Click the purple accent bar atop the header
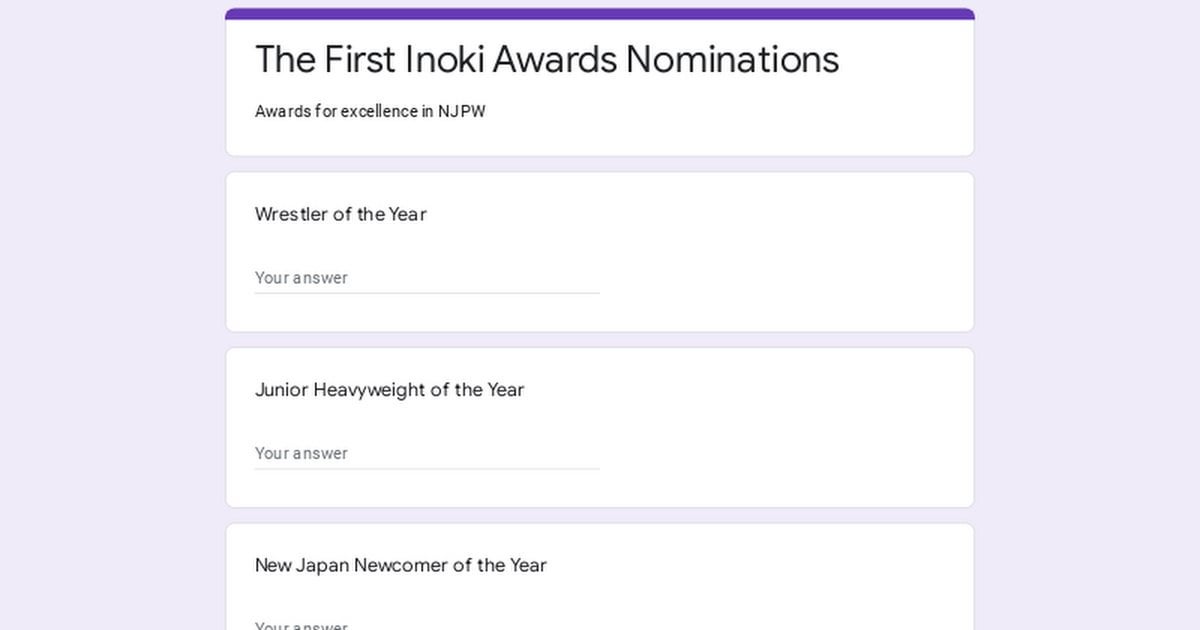1200x630 pixels. (600, 14)
